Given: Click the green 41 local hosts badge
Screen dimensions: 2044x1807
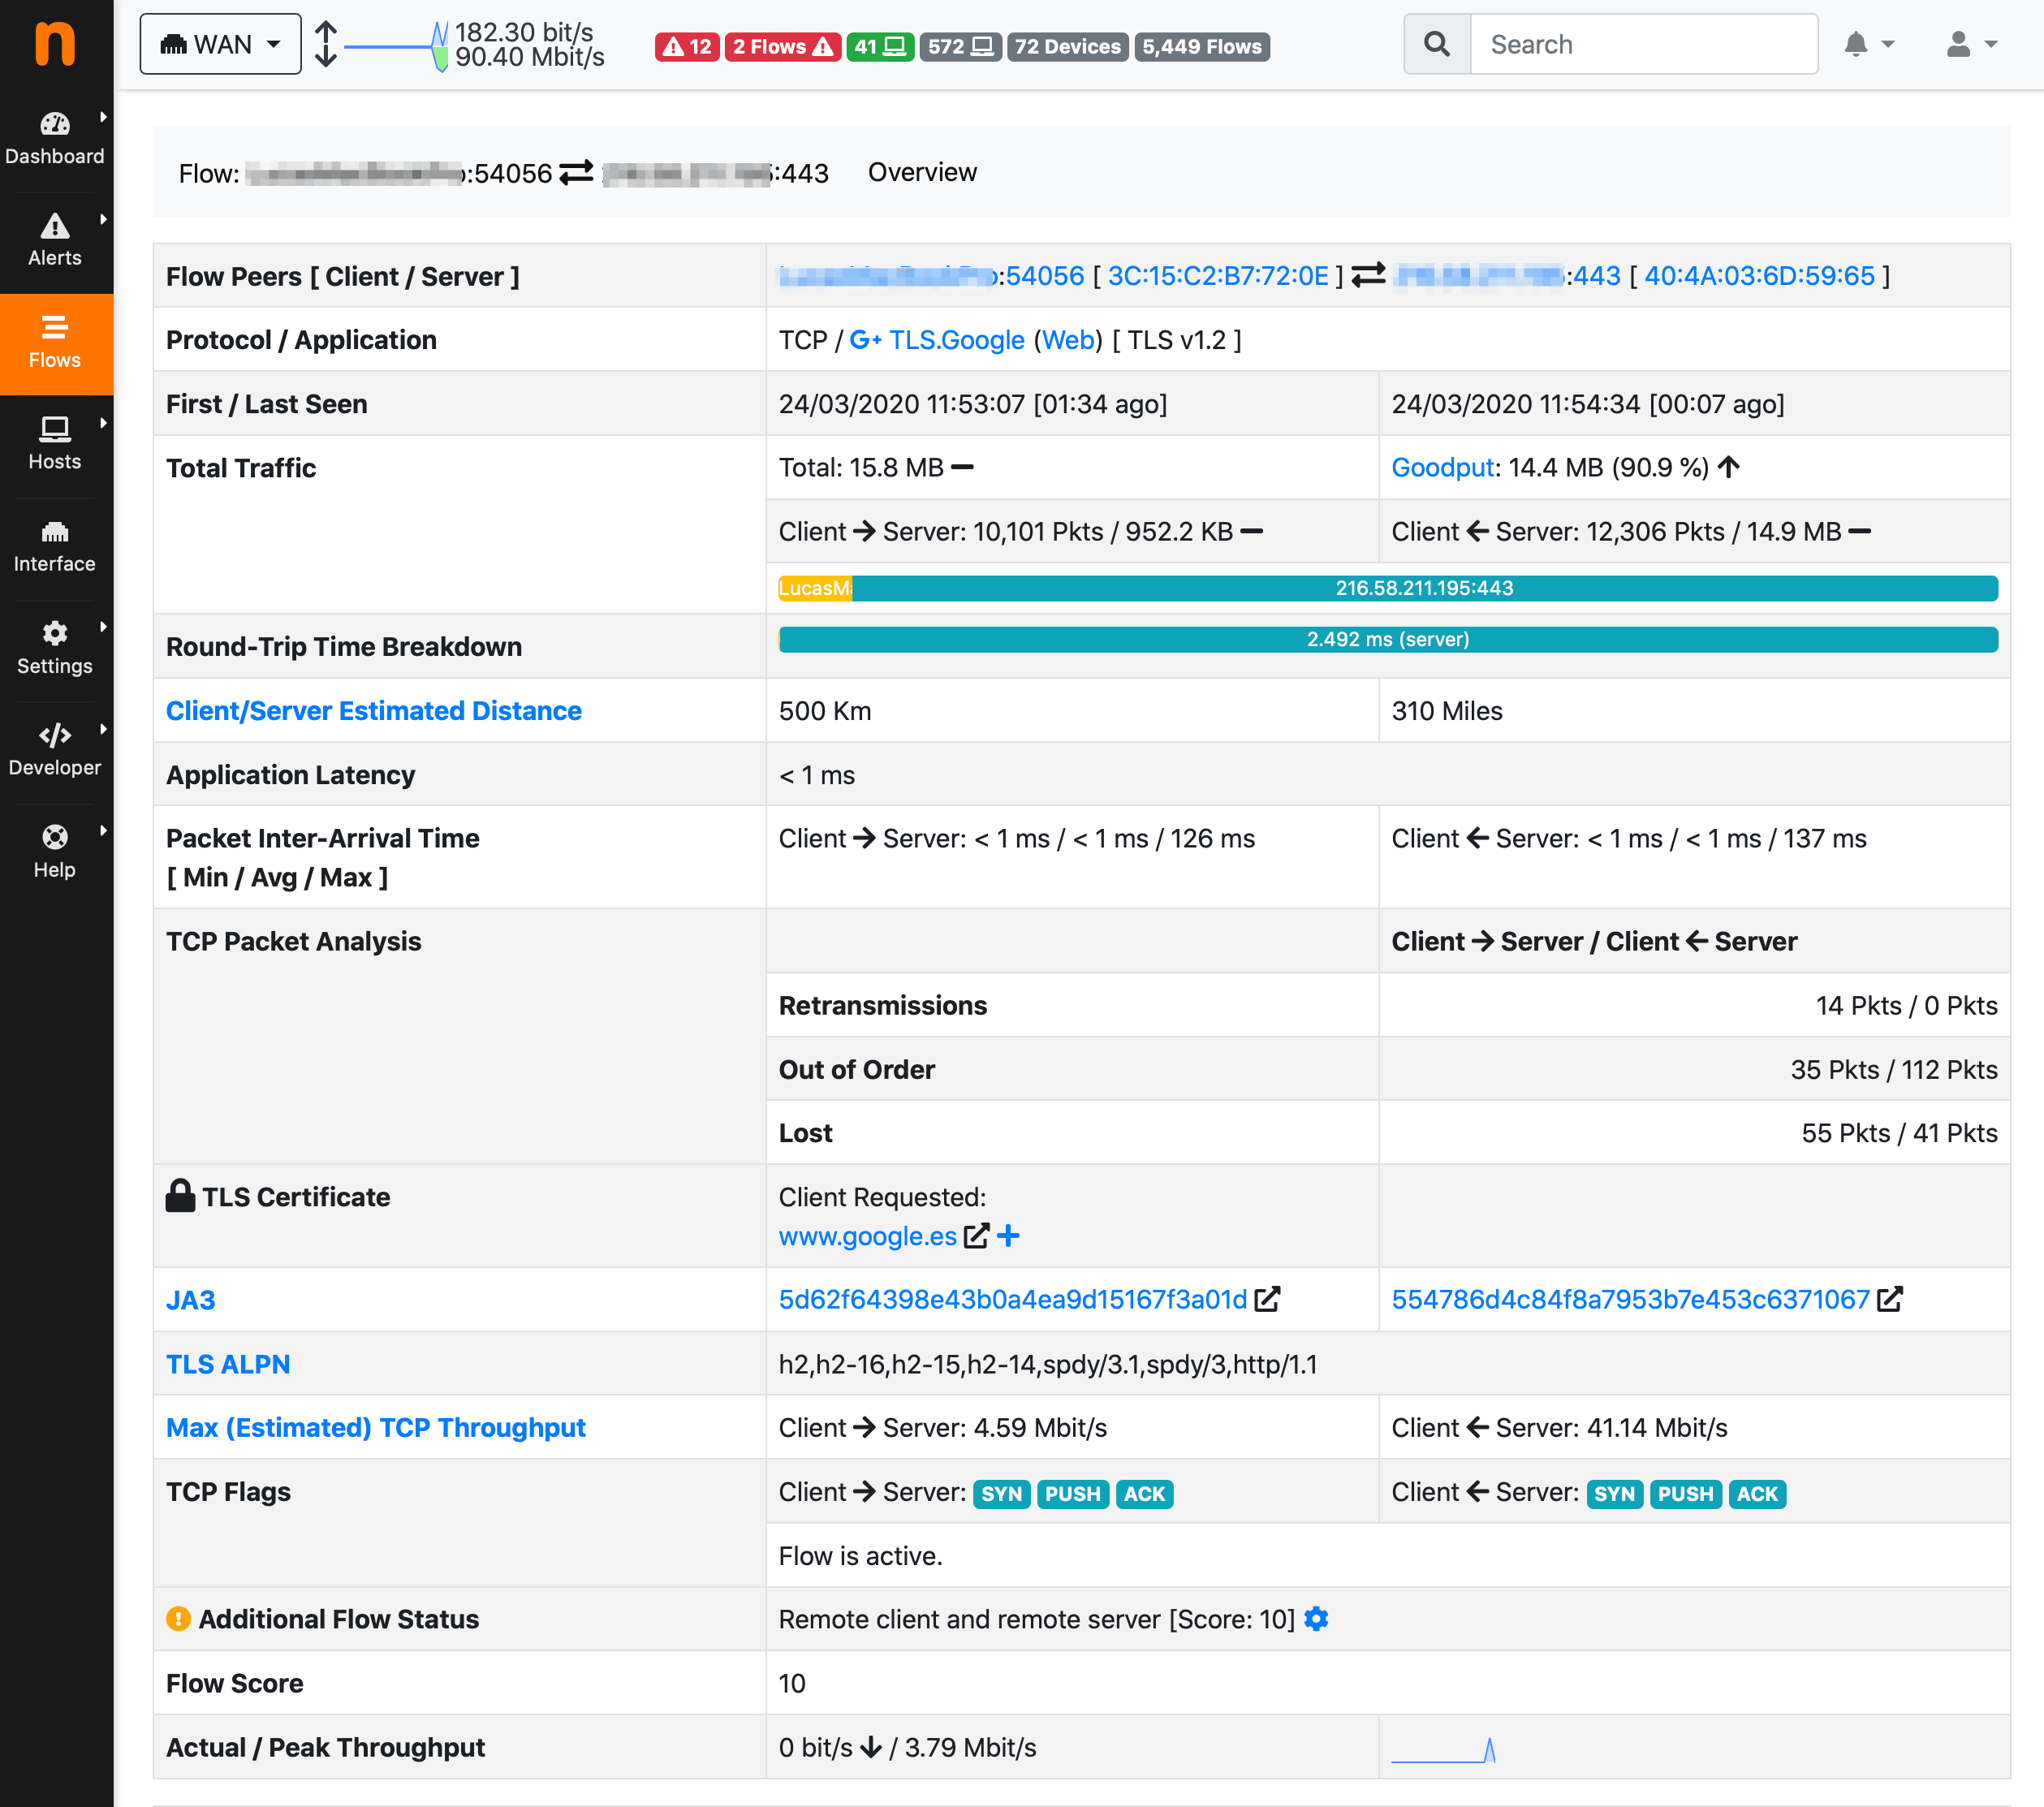Looking at the screenshot, I should point(879,46).
